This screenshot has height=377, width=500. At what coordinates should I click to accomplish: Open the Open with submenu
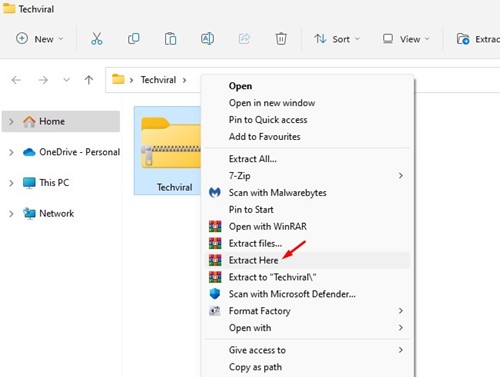(x=307, y=328)
